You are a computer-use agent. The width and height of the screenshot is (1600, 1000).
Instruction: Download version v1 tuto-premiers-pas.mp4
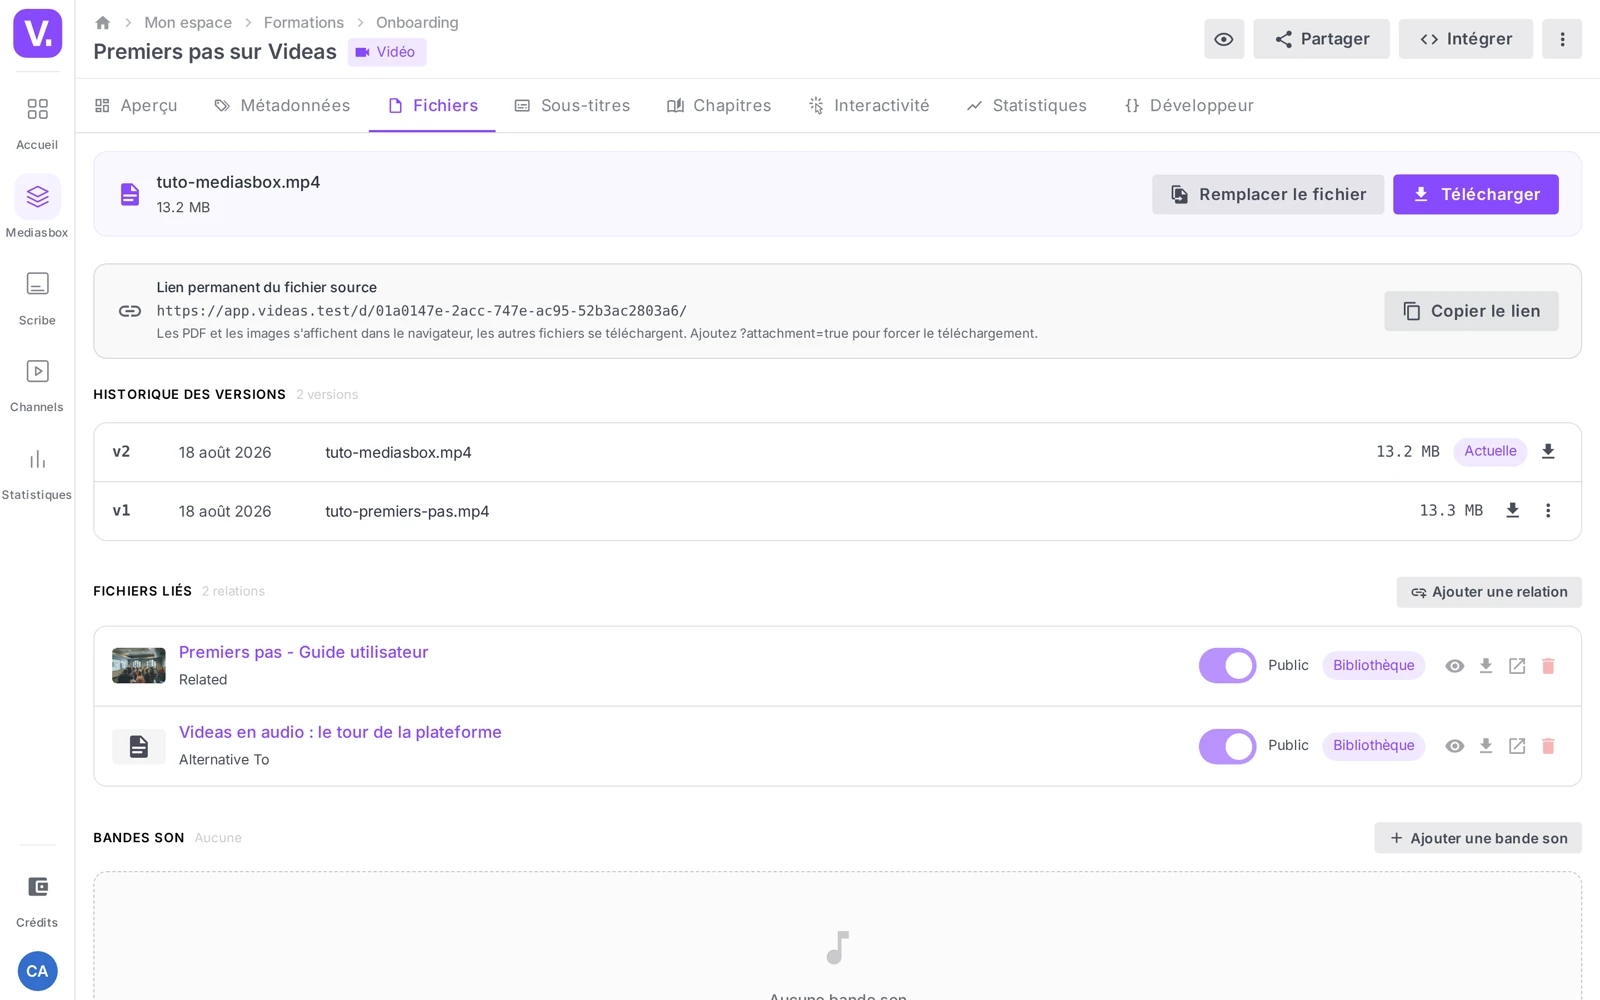pos(1513,510)
